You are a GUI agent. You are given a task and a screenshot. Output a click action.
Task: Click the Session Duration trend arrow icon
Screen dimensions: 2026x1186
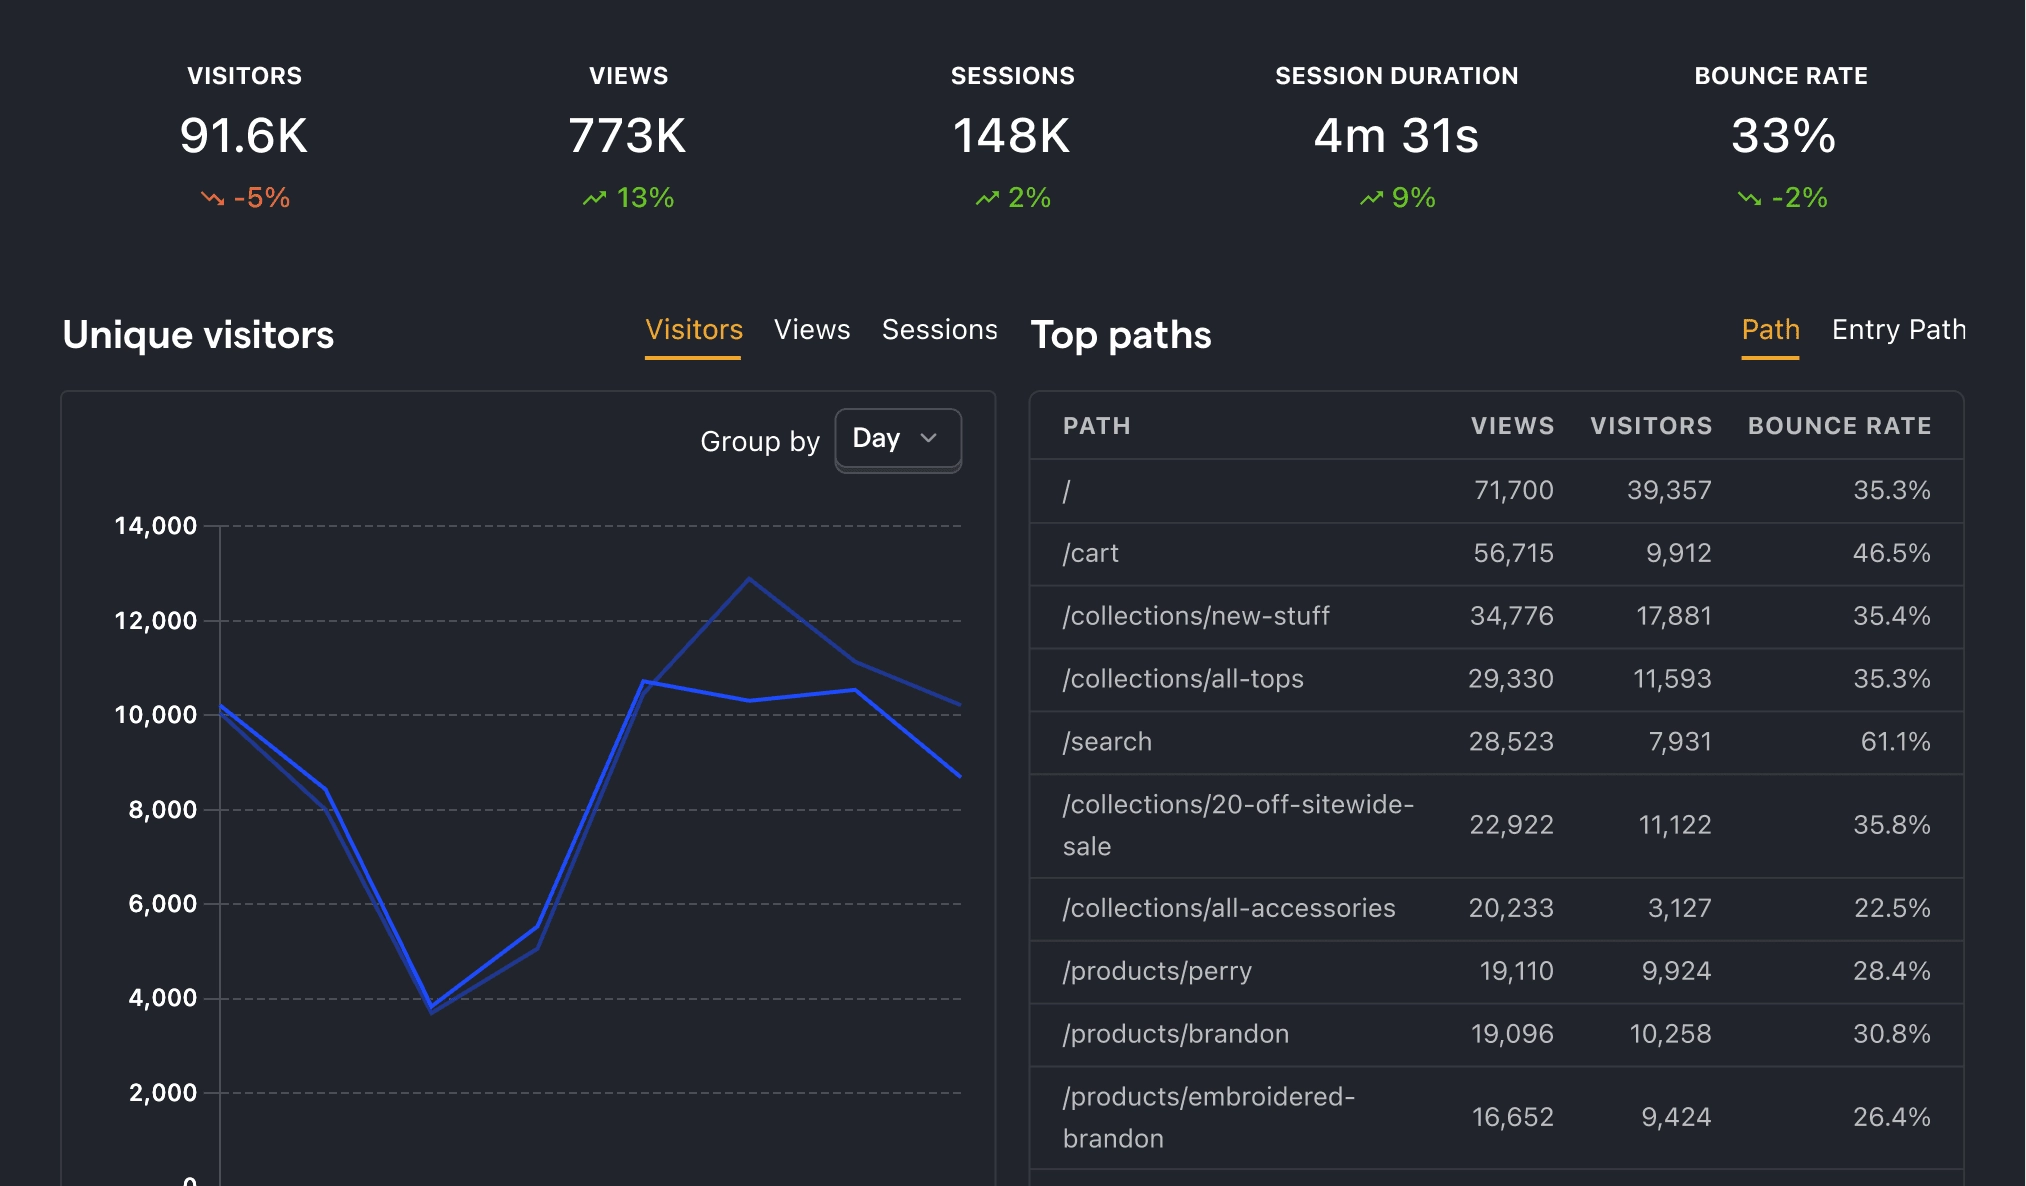pyautogui.click(x=1371, y=198)
